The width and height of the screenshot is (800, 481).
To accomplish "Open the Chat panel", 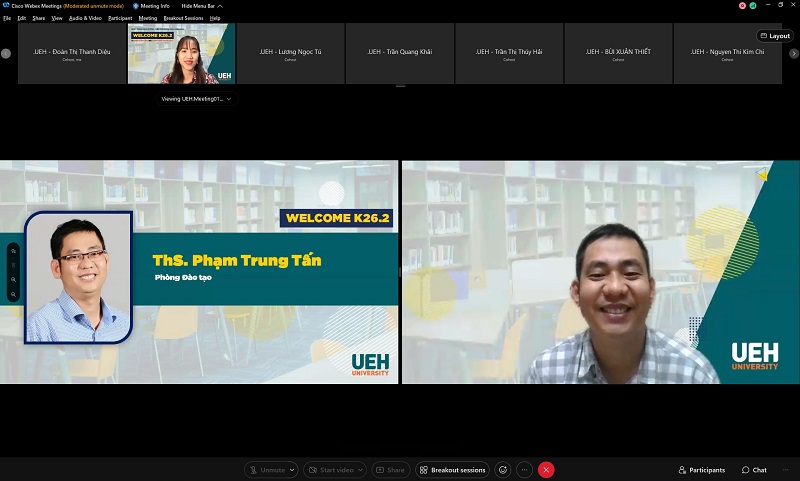I will coord(754,470).
